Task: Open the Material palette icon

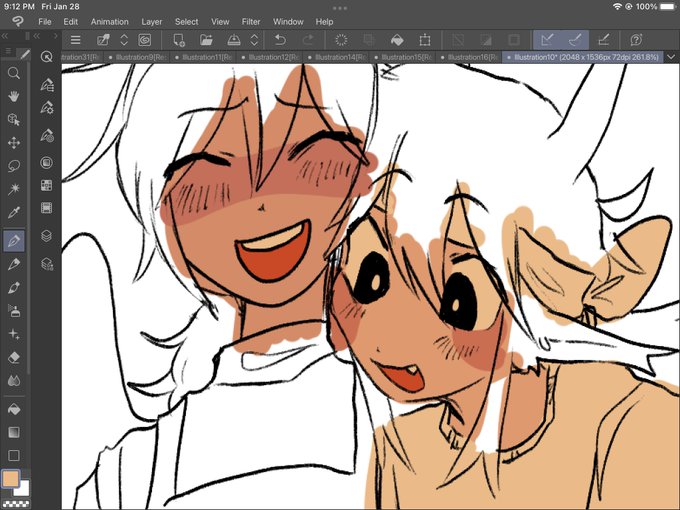Action: (46, 186)
